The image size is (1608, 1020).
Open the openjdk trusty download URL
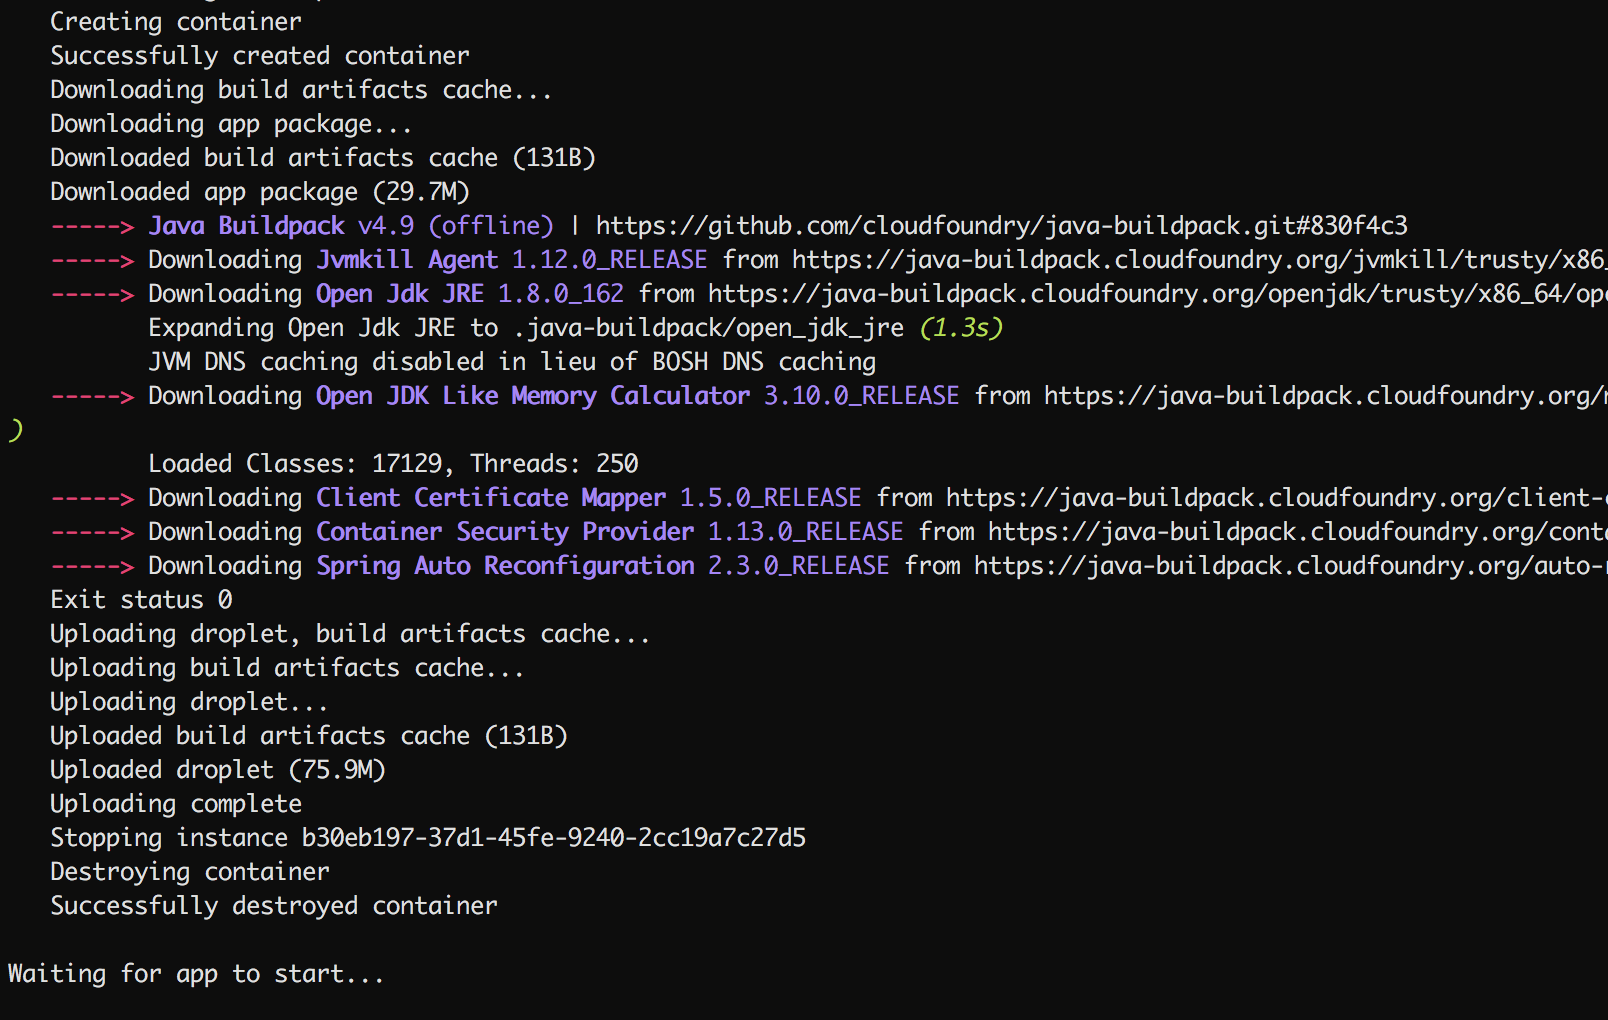pos(1158,294)
